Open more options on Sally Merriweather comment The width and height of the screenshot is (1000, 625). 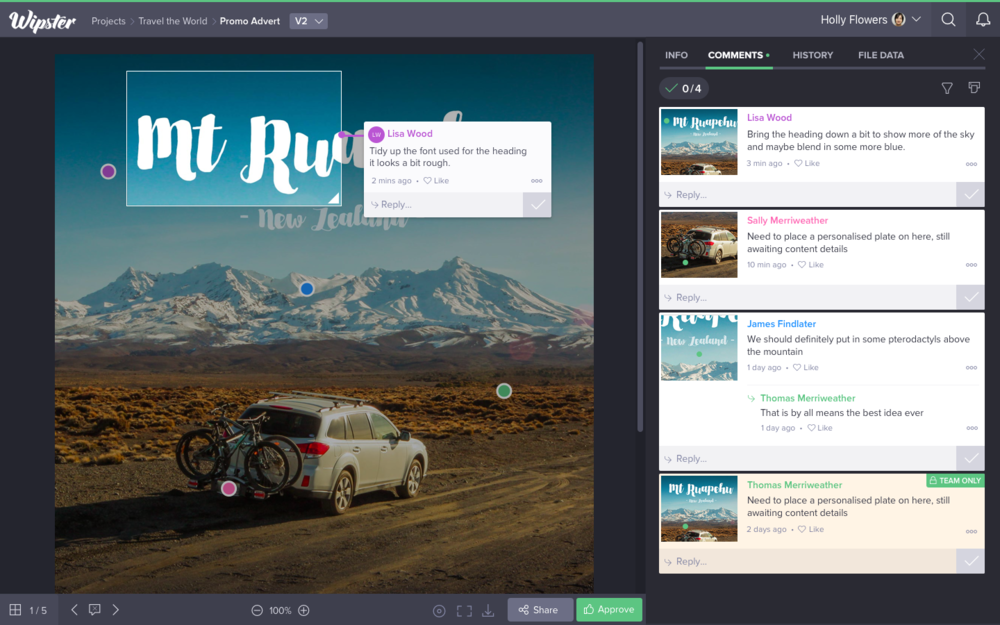click(971, 265)
